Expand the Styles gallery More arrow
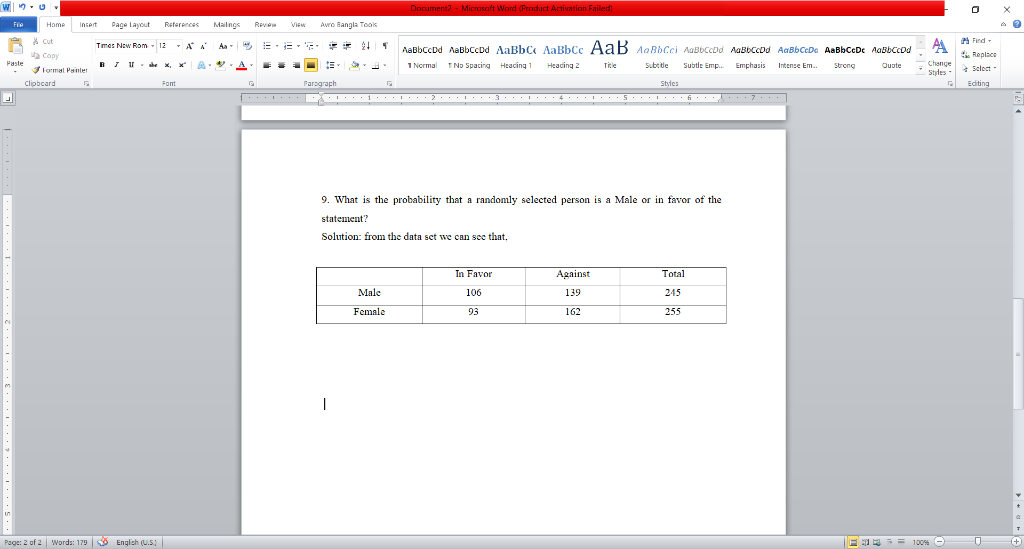This screenshot has width=1024, height=549. pyautogui.click(x=921, y=68)
